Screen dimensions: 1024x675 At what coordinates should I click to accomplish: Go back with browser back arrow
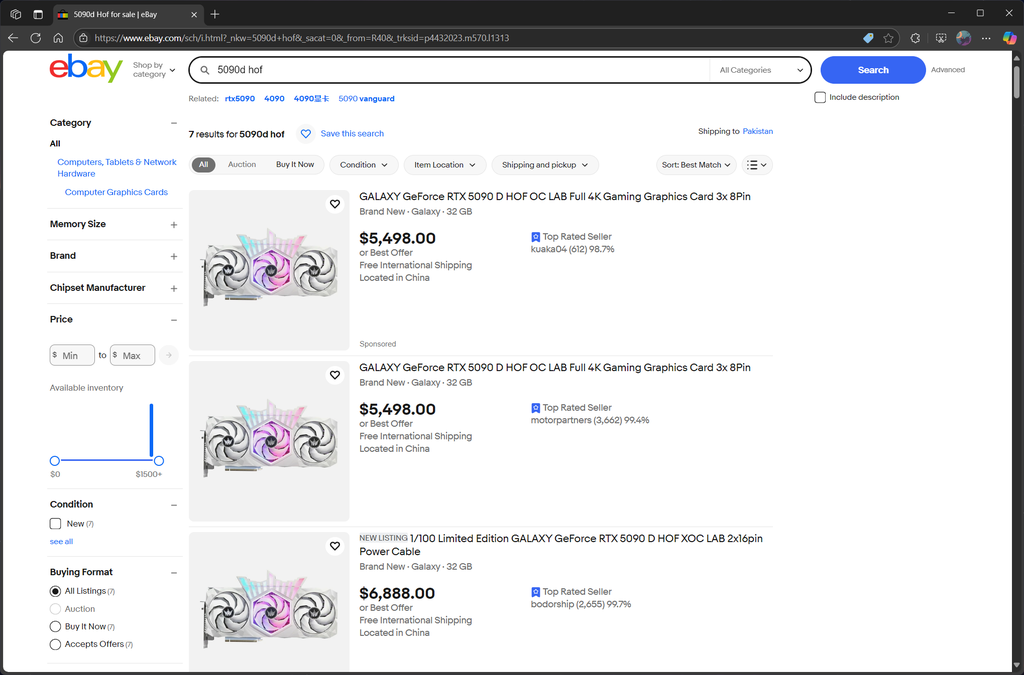point(13,38)
